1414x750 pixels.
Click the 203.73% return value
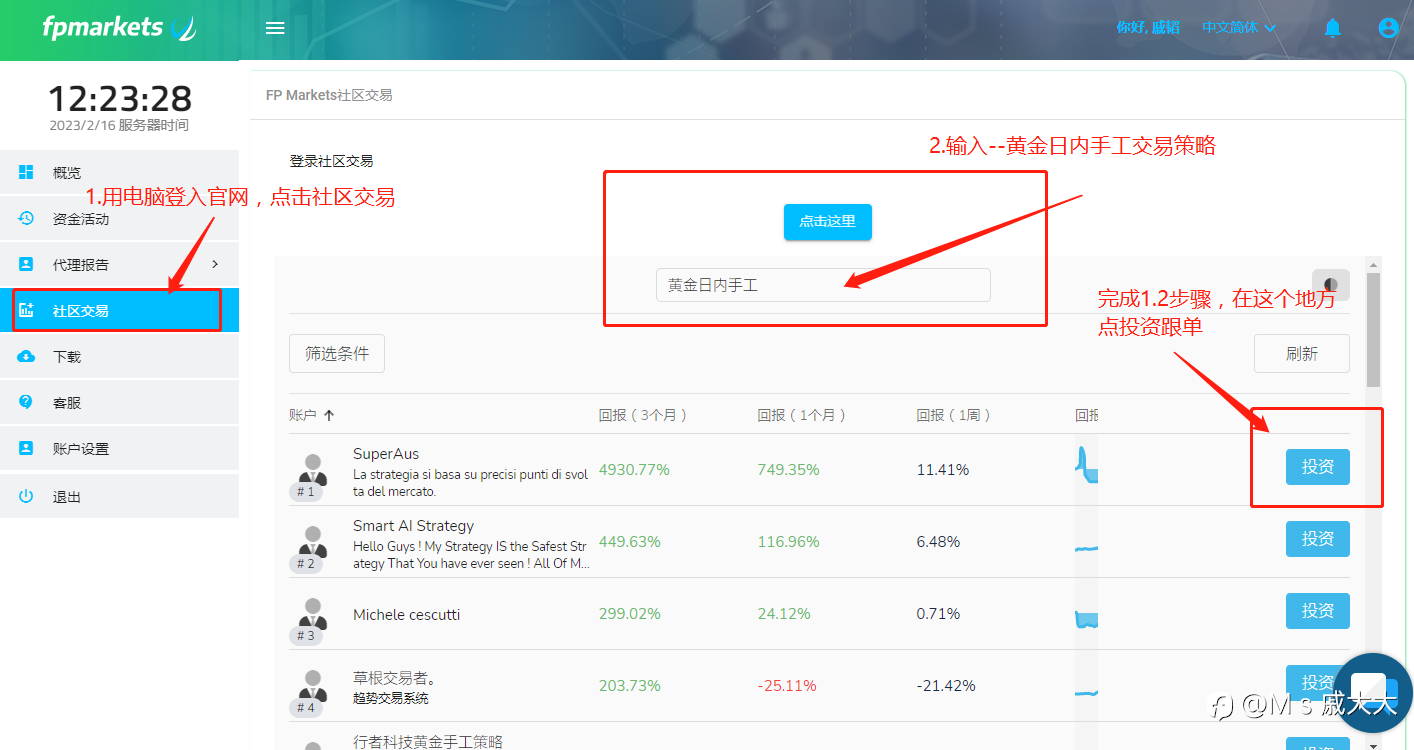point(629,686)
